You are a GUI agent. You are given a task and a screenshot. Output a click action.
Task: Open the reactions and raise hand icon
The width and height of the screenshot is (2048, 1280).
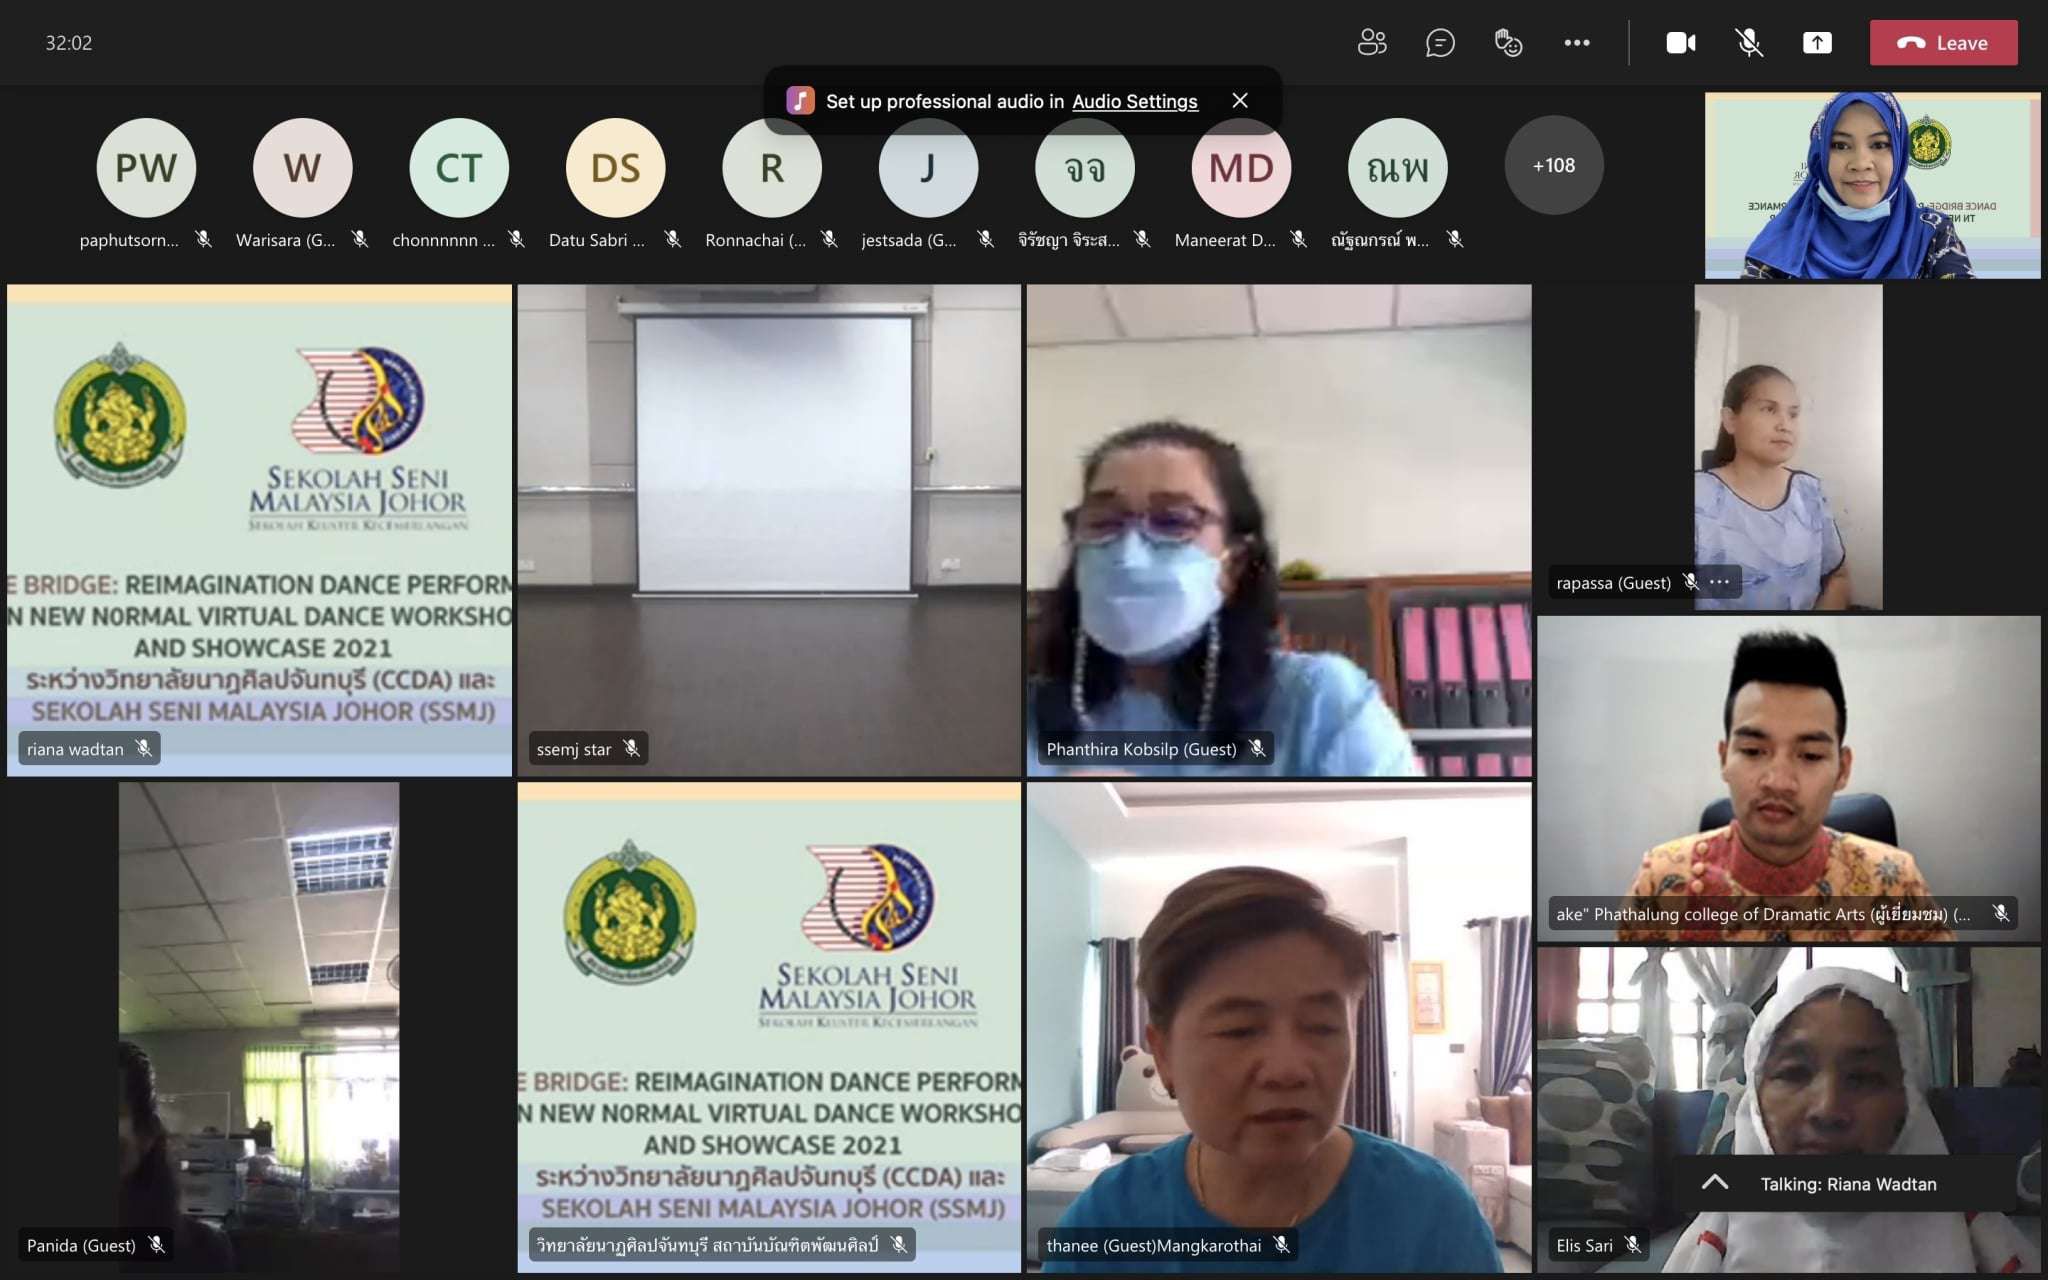tap(1508, 43)
